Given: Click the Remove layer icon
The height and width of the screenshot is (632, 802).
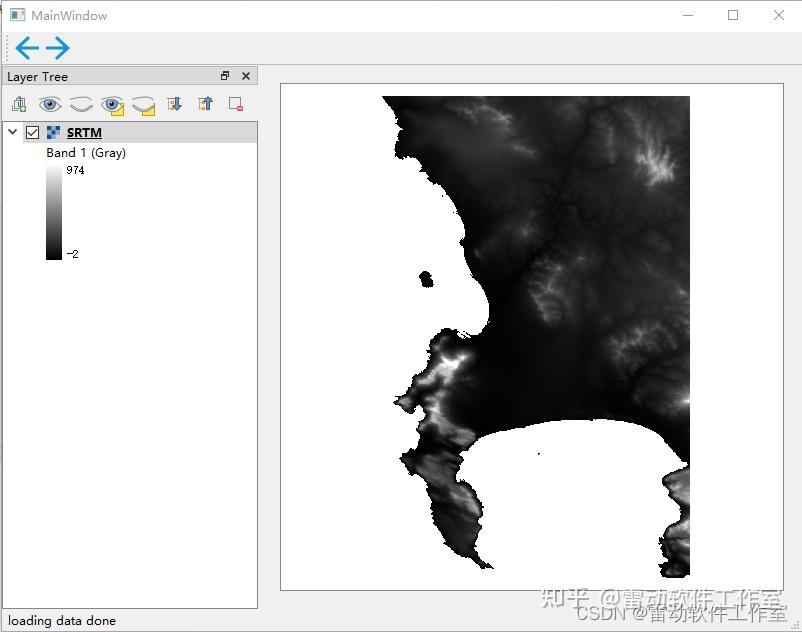Looking at the screenshot, I should coord(236,104).
